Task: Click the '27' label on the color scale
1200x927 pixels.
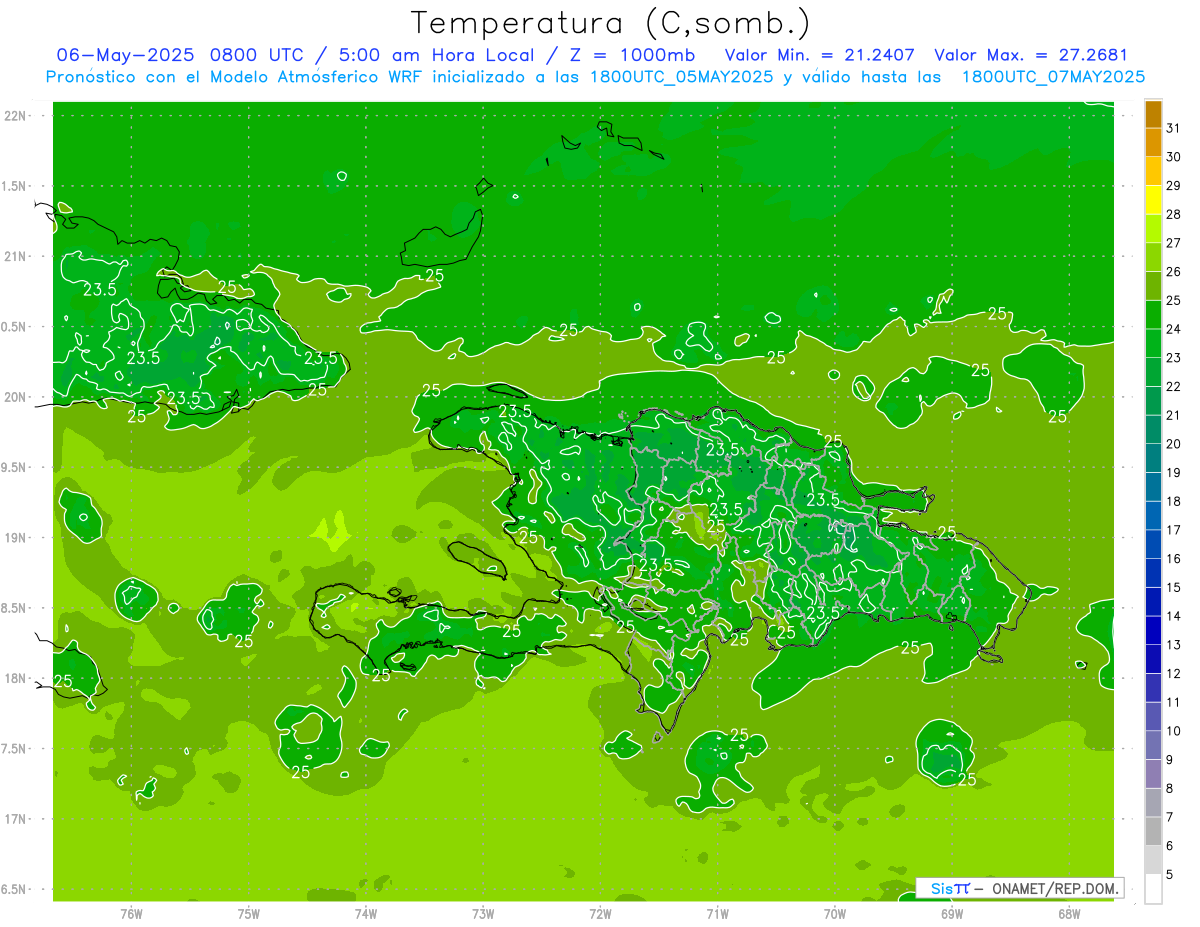Action: [1174, 243]
